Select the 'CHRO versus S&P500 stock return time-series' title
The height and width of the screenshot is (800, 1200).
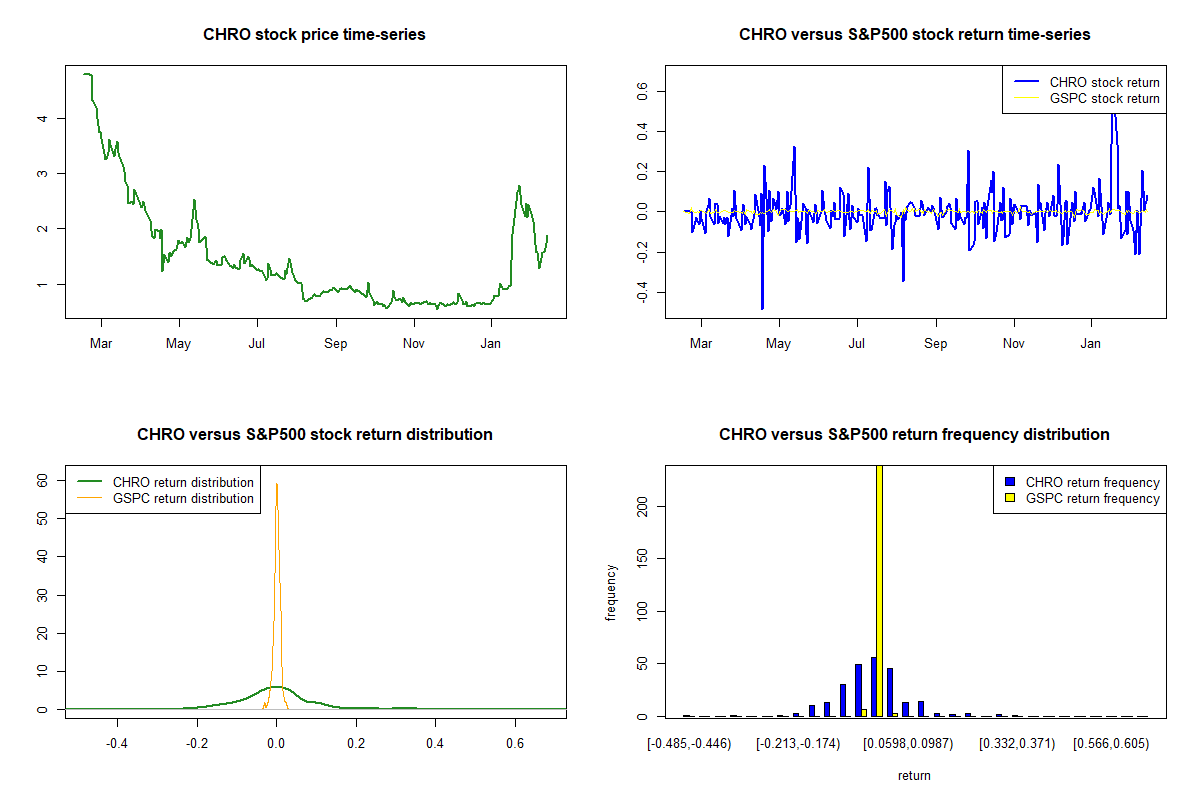pos(914,35)
